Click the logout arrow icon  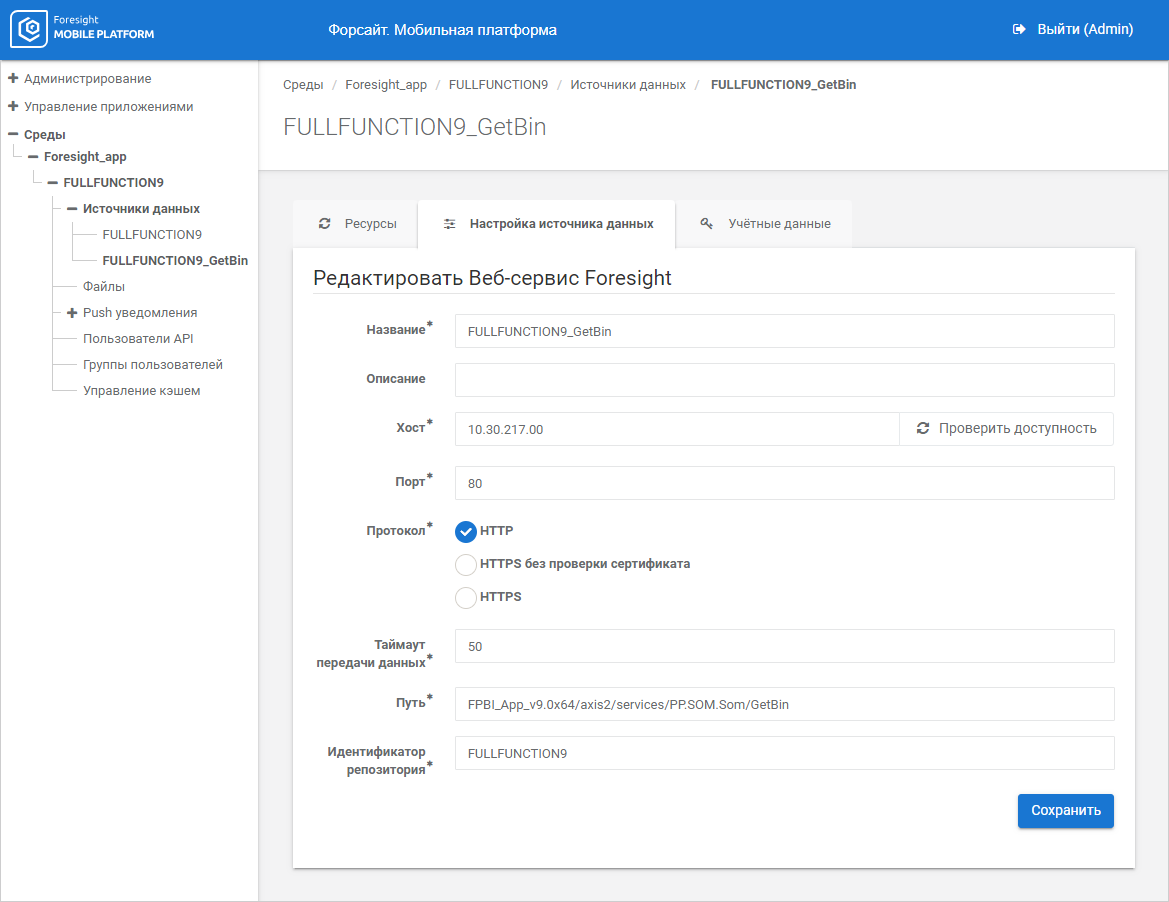[x=1019, y=30]
